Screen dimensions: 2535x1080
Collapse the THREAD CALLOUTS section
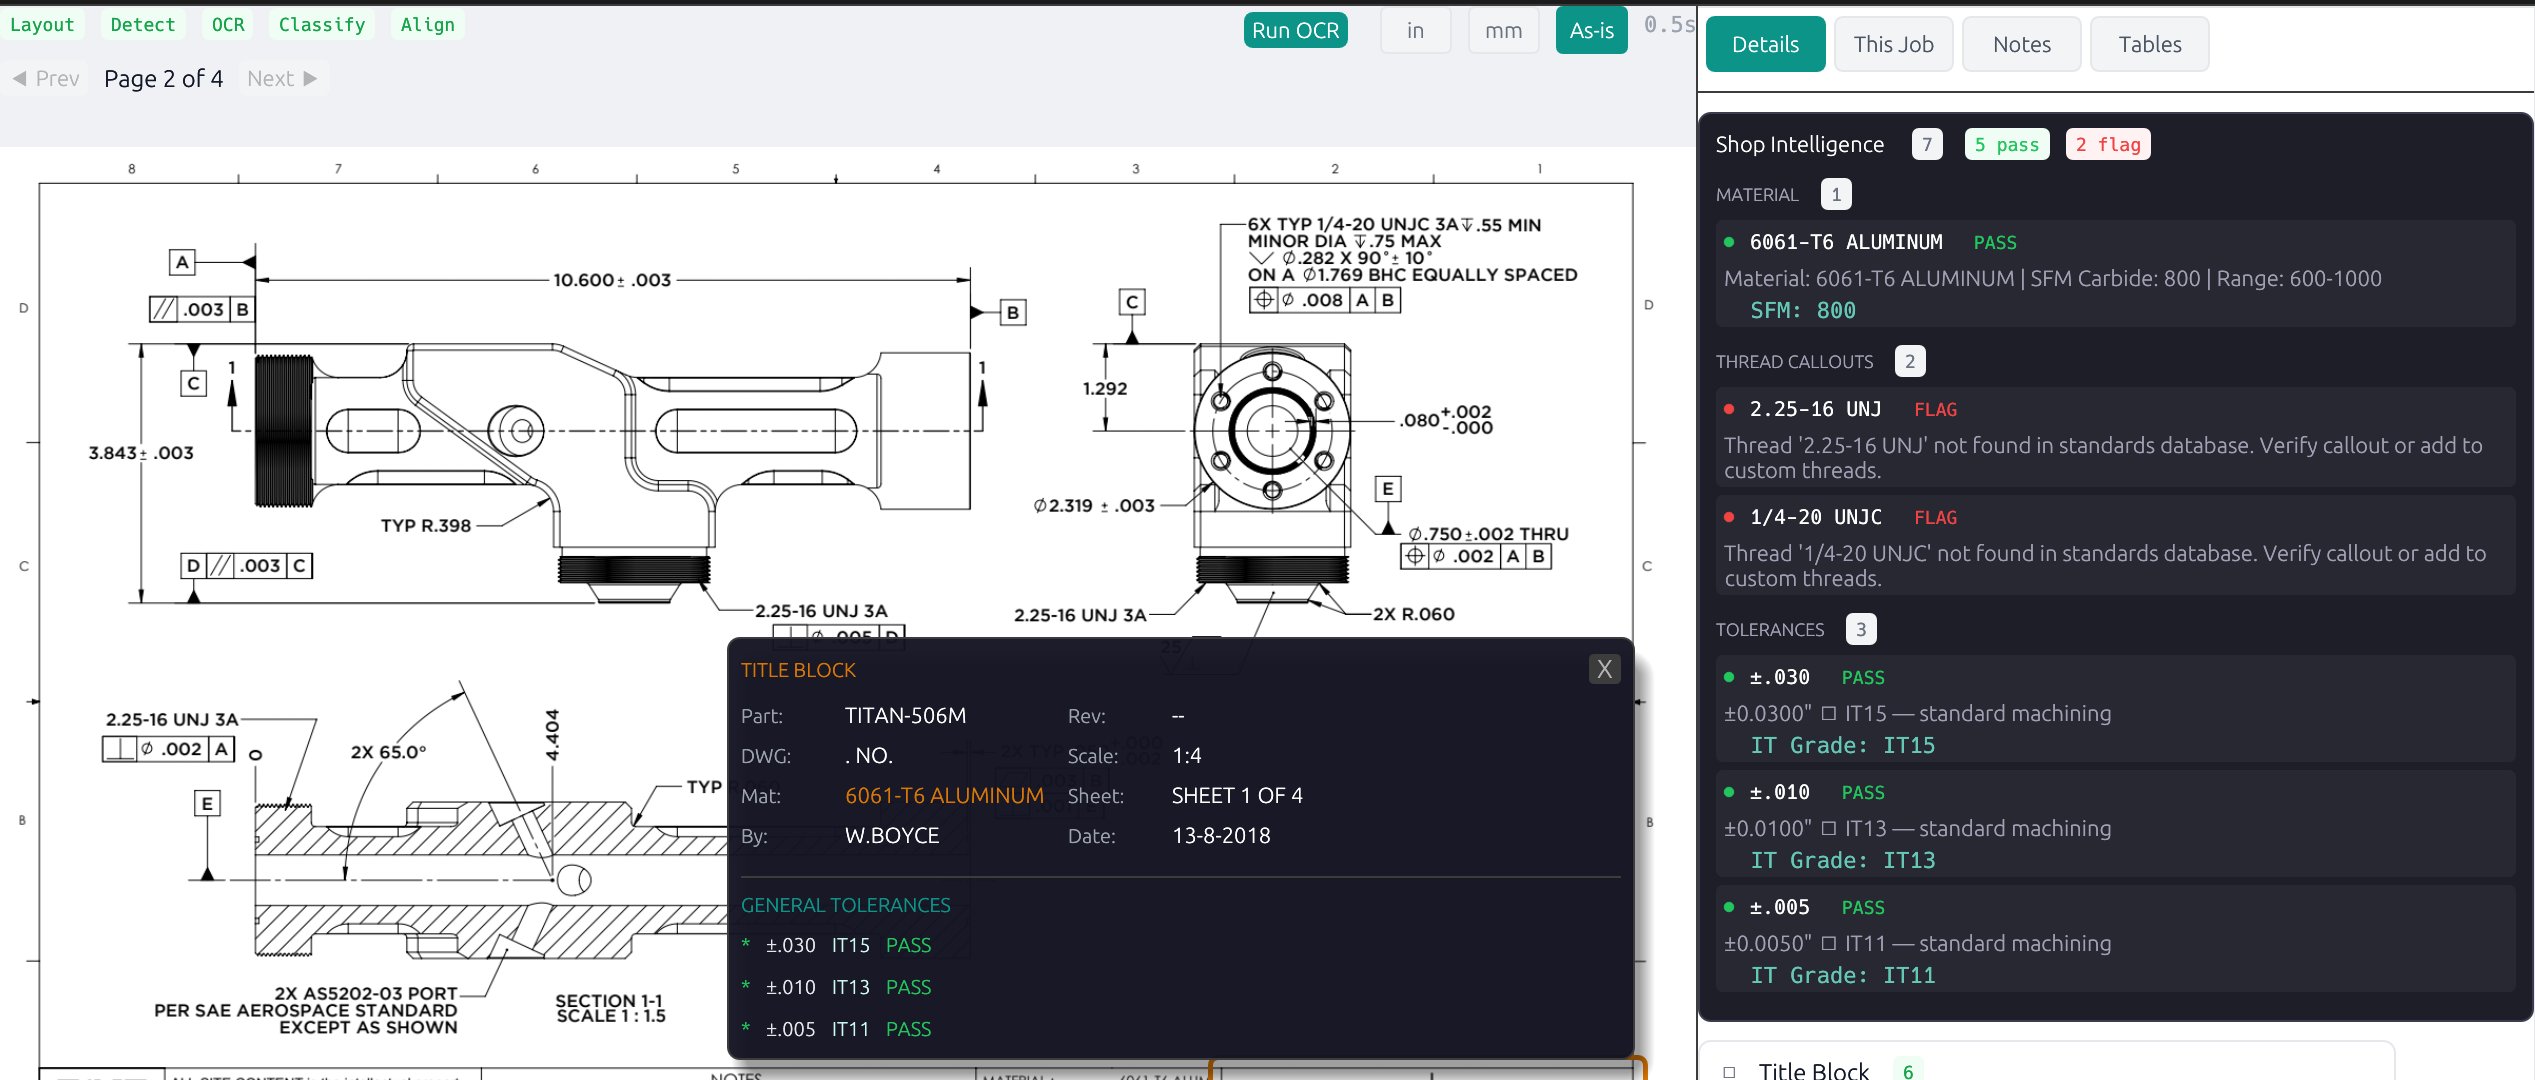coord(1795,361)
